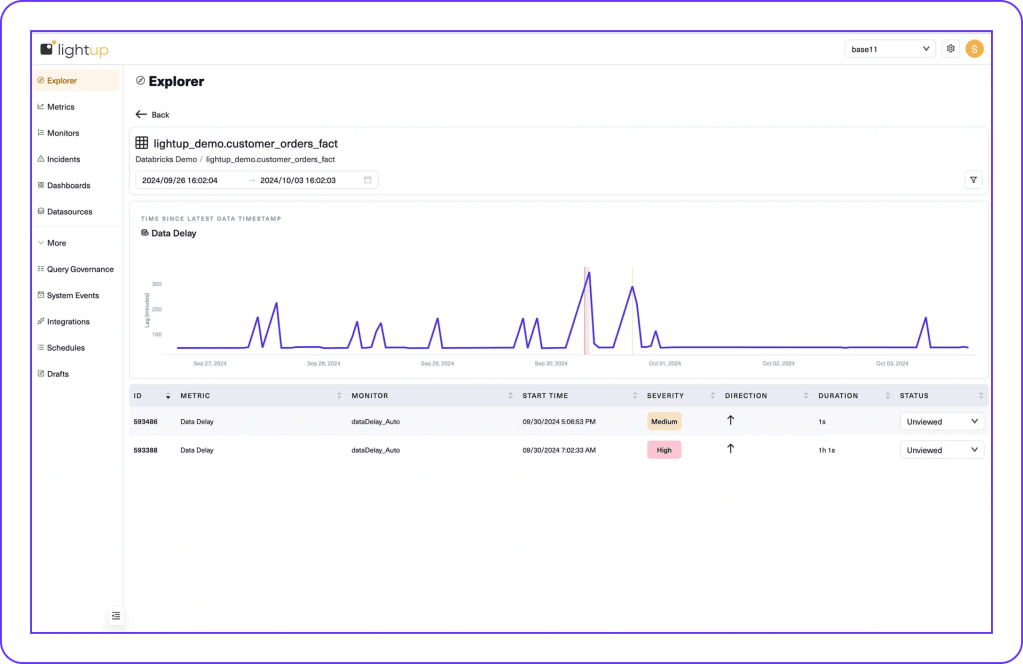Open Schedules from the sidebar
1023x664 pixels.
click(65, 347)
